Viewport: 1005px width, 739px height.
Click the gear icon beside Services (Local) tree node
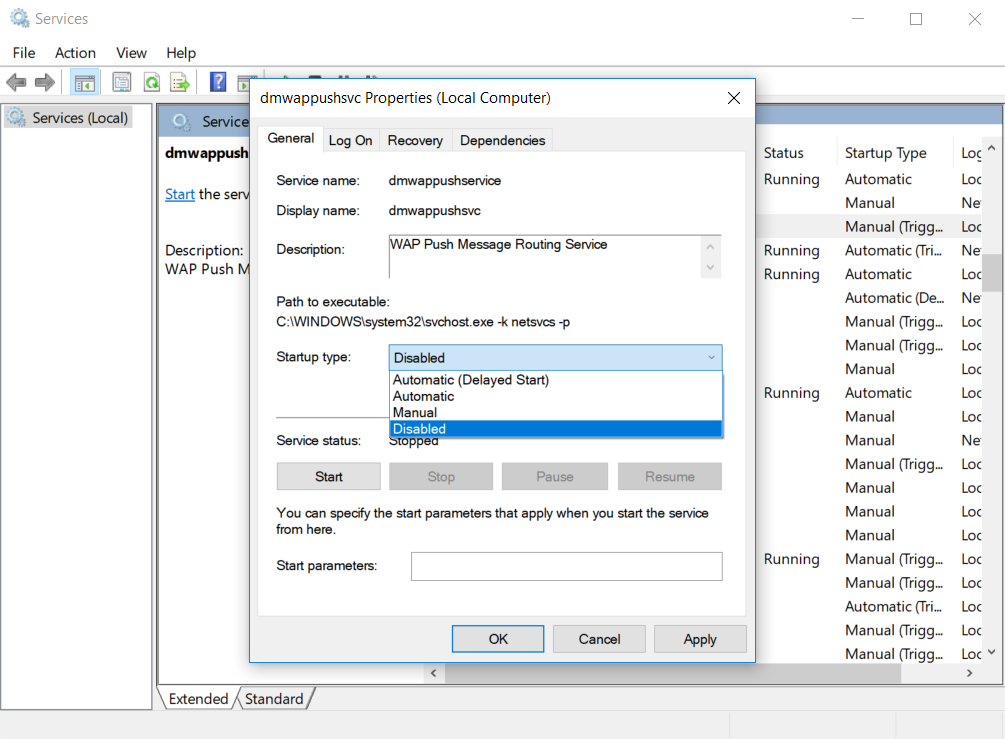point(17,117)
